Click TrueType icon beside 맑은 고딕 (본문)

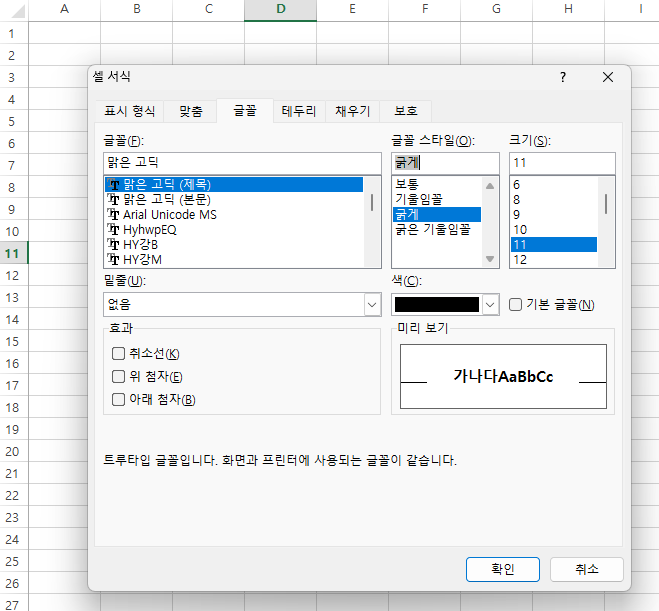pos(113,200)
